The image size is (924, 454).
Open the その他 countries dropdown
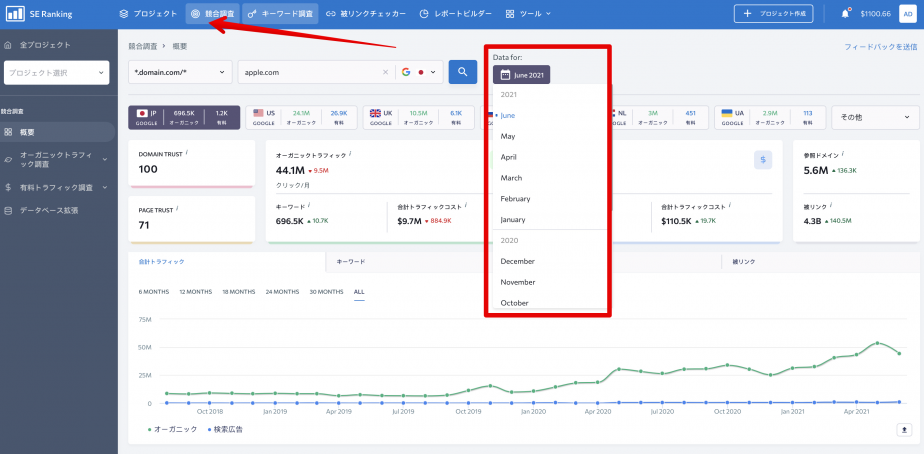(875, 117)
